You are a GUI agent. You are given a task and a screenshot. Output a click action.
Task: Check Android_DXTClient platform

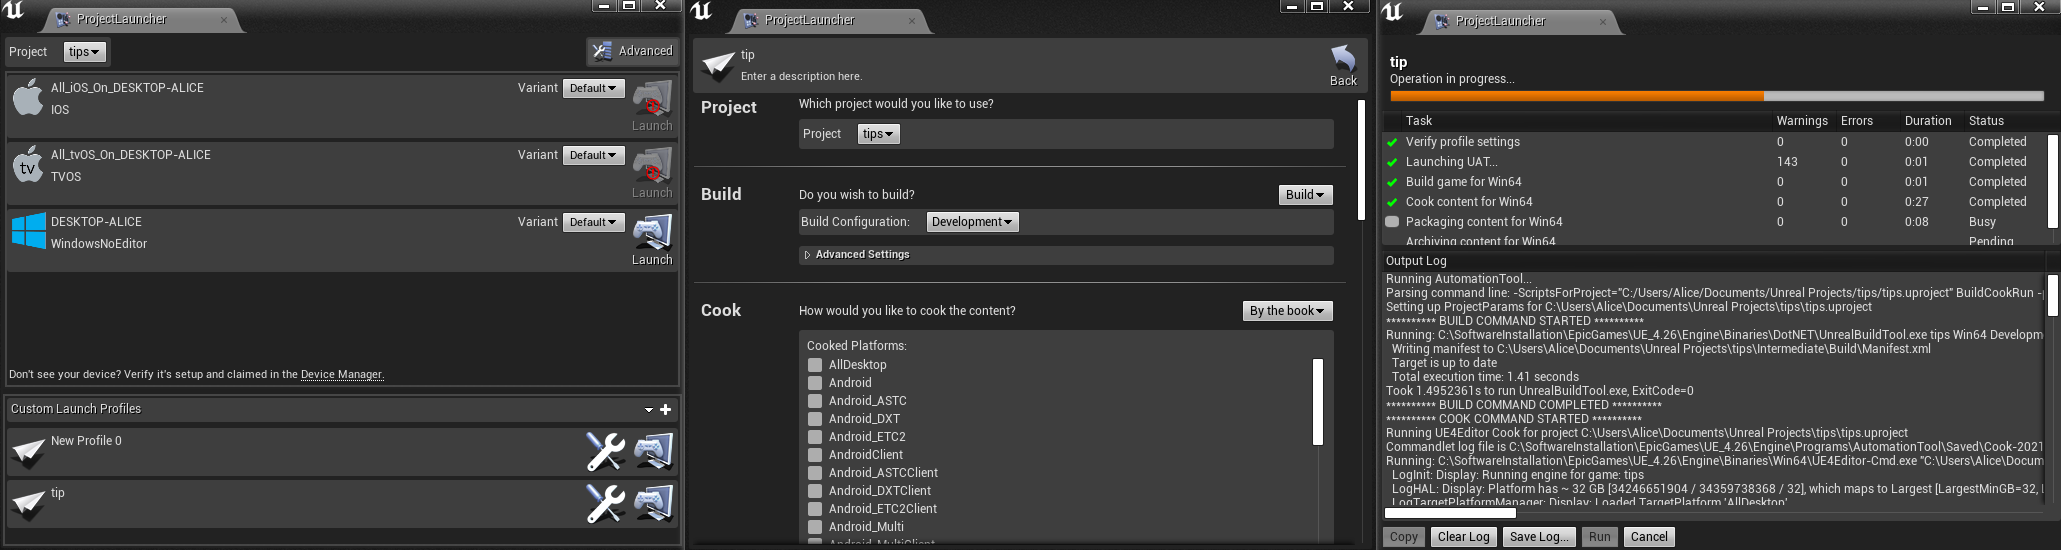click(x=815, y=491)
